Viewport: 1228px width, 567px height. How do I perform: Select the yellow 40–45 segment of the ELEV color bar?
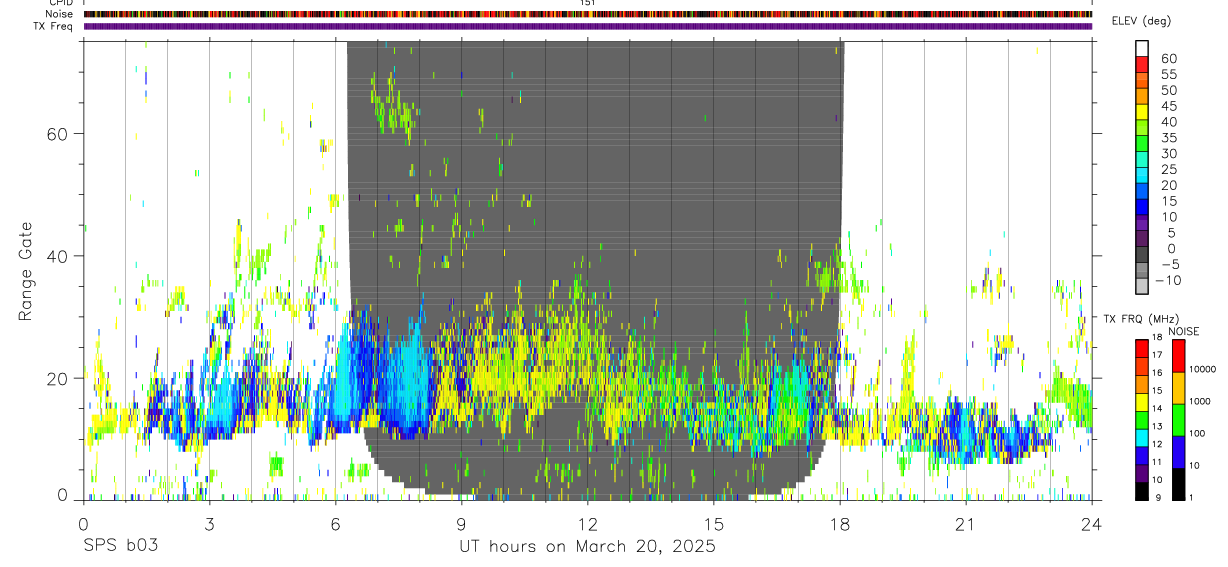[x=1142, y=113]
